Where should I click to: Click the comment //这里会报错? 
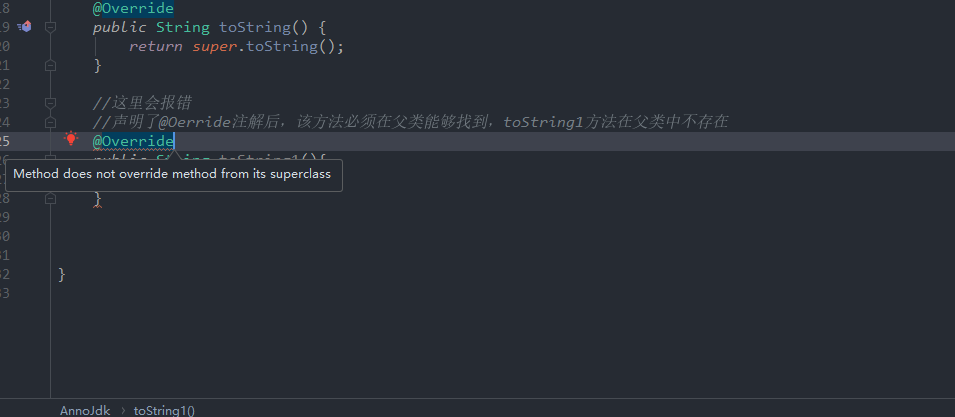[142, 103]
